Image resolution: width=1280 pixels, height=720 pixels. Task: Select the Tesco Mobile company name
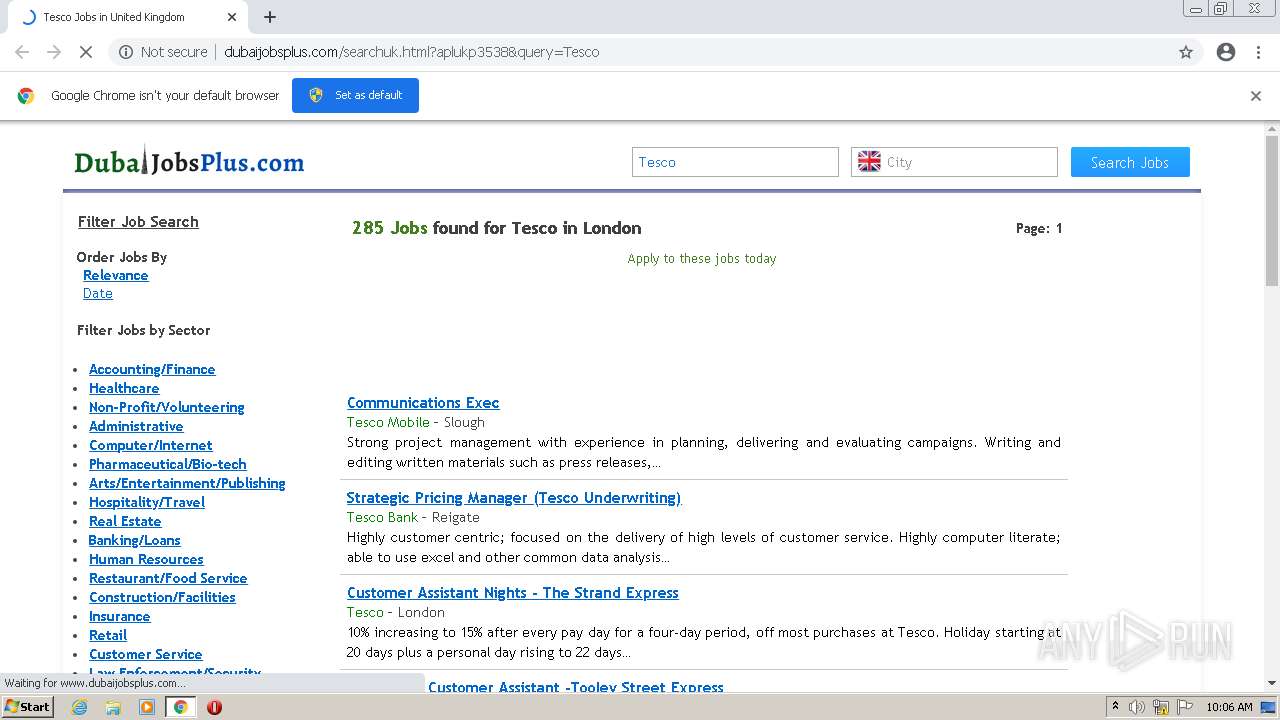pyautogui.click(x=388, y=422)
